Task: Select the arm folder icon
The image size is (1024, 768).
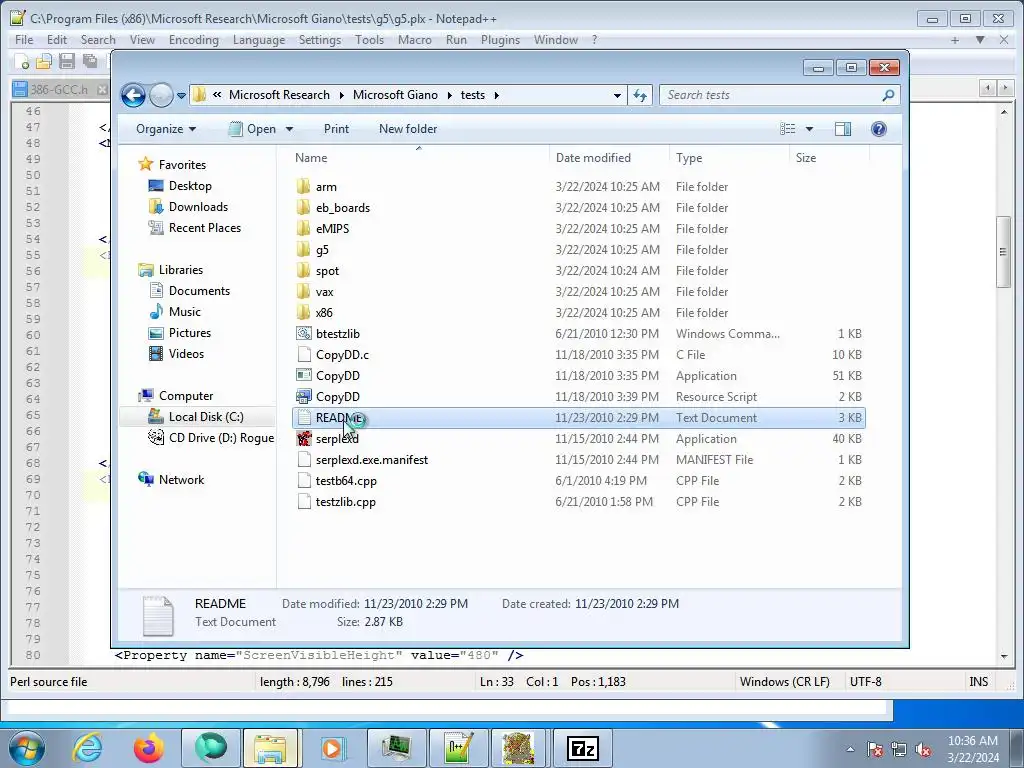Action: point(303,187)
